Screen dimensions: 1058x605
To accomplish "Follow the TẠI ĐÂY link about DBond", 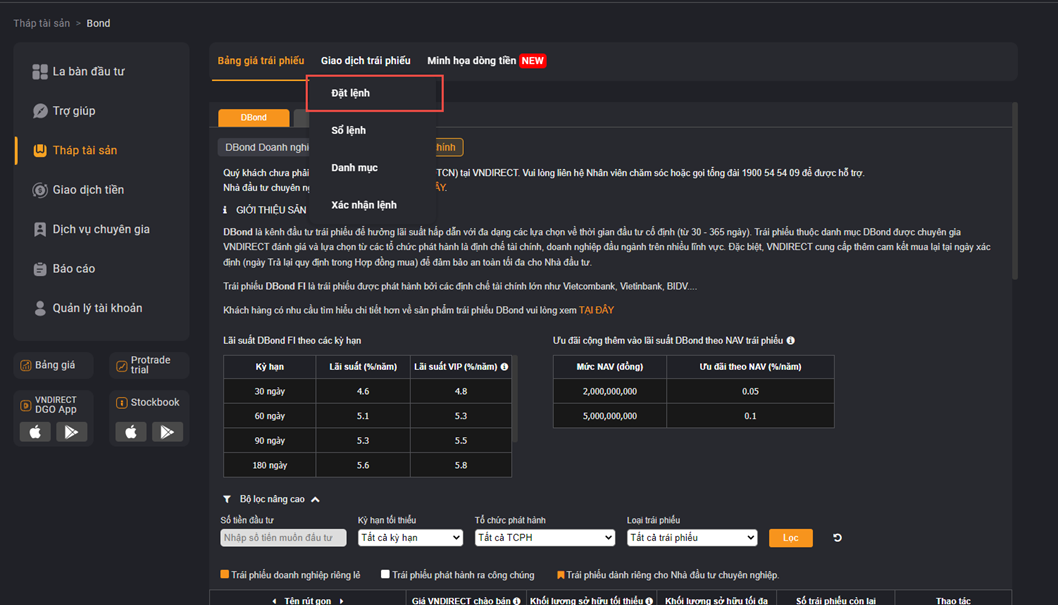I will 596,310.
